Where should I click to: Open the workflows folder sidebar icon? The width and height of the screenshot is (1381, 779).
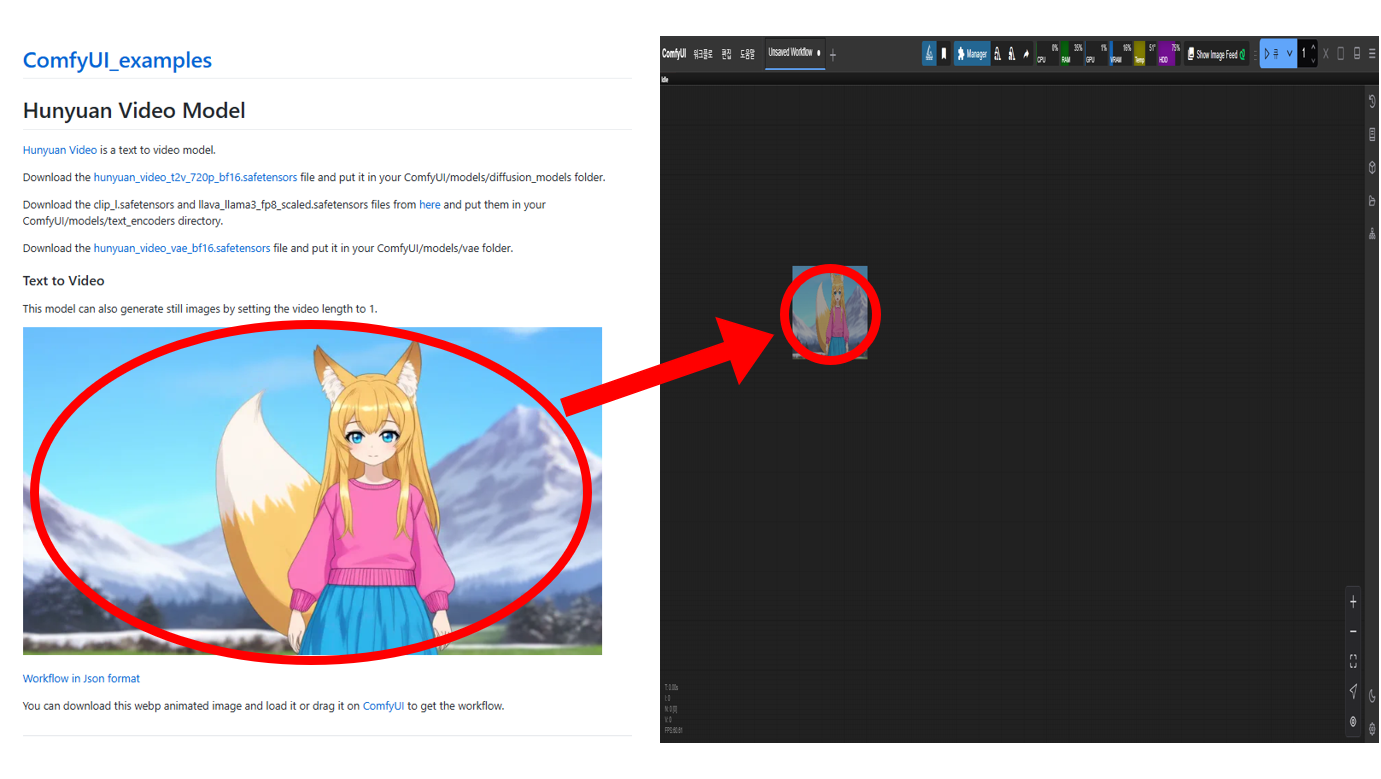coord(1372,201)
